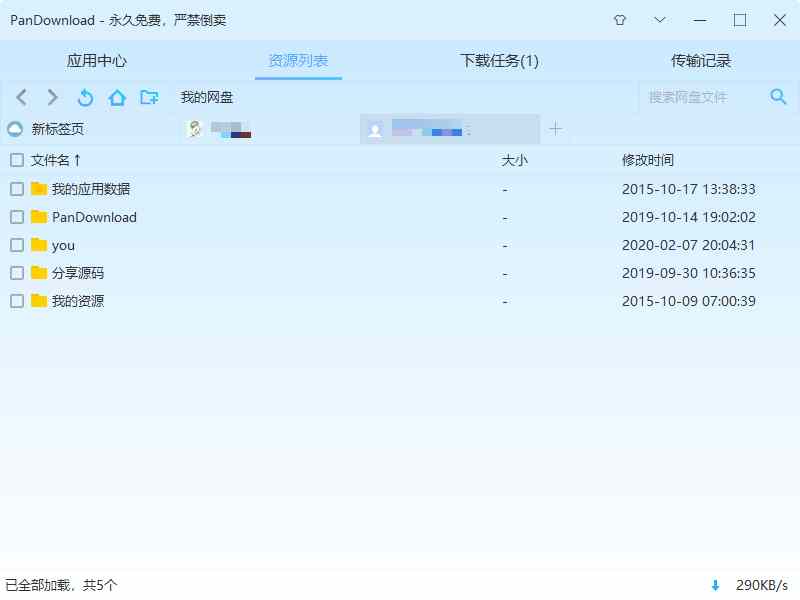Toggle the select-all checkbox by 文件名
800x600 pixels.
pyautogui.click(x=17, y=160)
